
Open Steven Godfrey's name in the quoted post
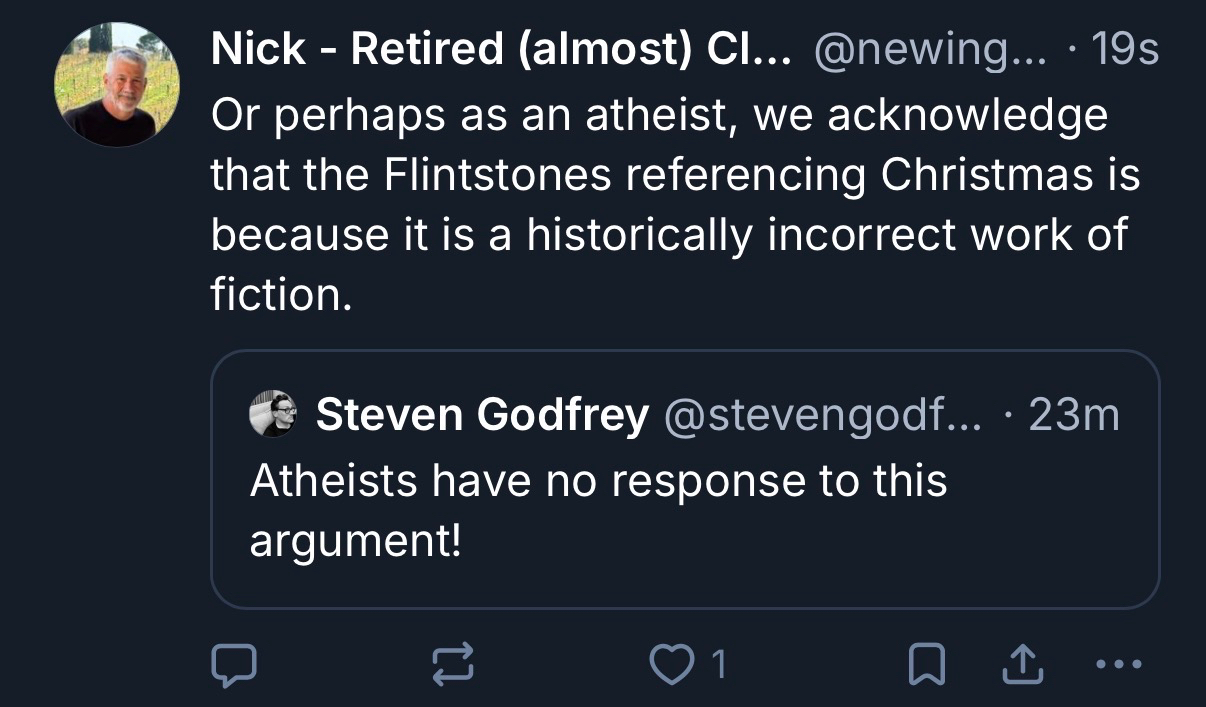482,415
